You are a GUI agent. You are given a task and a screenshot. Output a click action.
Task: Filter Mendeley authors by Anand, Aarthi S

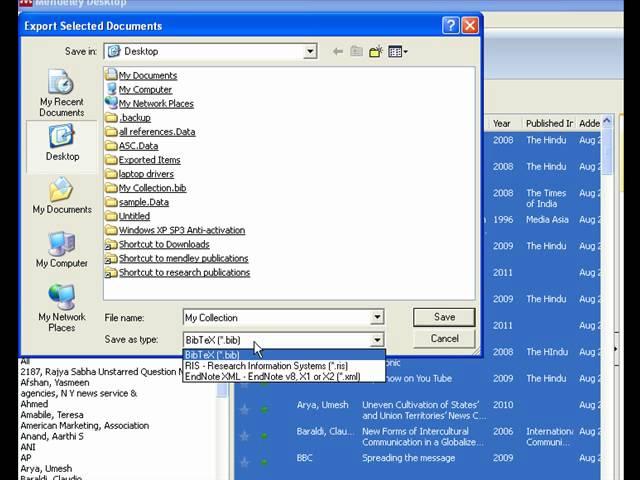[x=52, y=436]
